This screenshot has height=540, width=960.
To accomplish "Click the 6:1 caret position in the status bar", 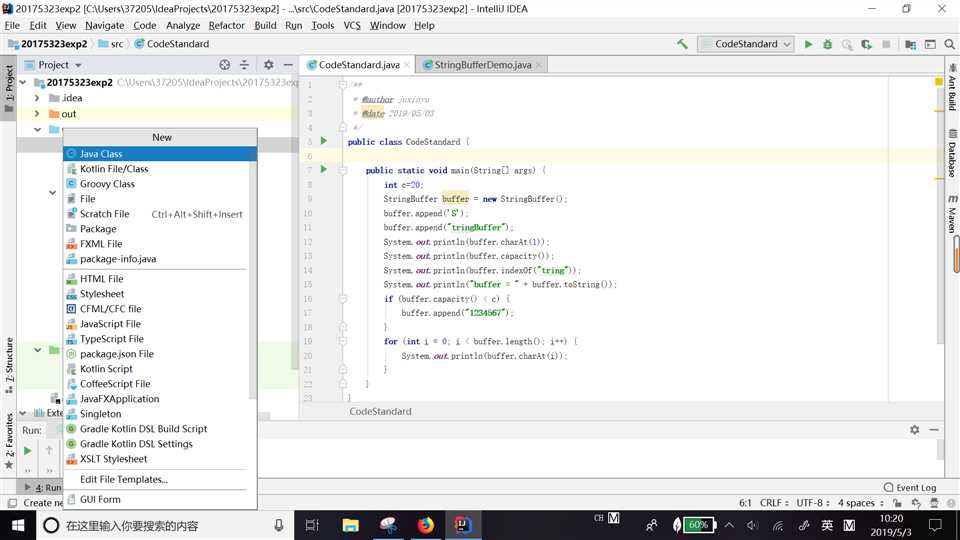I will click(x=745, y=503).
